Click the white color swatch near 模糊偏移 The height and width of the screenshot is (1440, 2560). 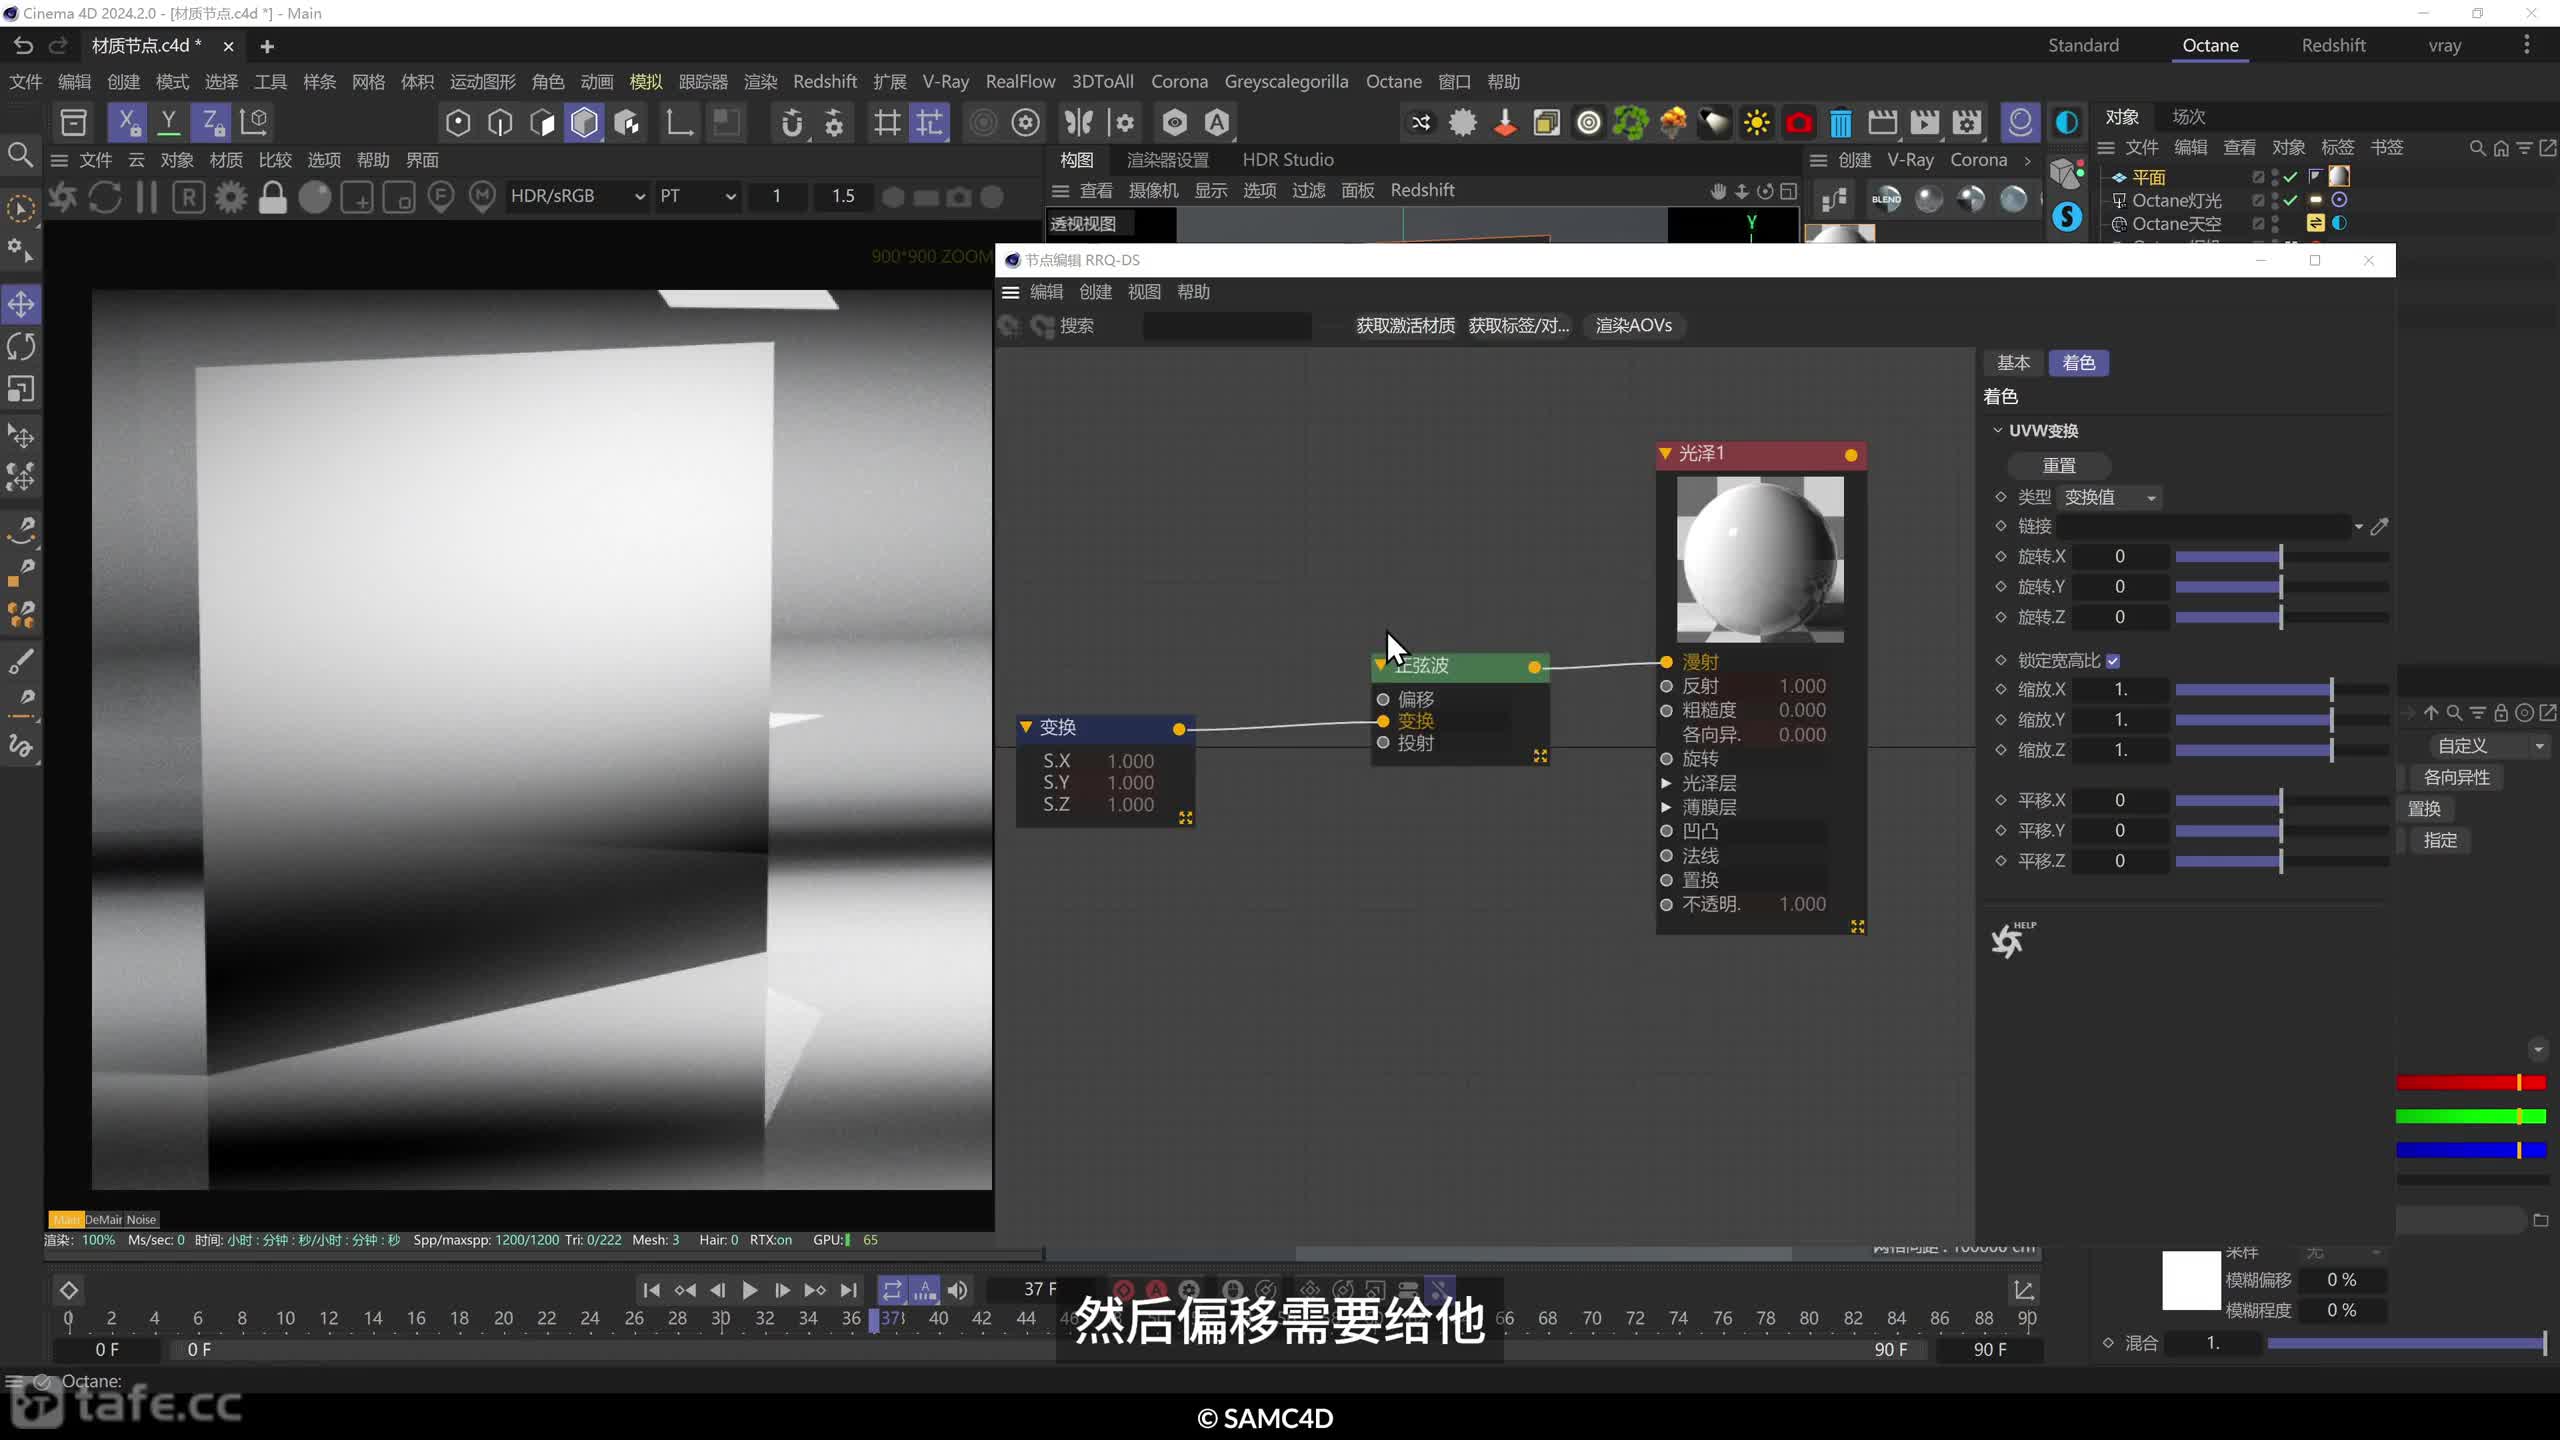[x=2192, y=1281]
